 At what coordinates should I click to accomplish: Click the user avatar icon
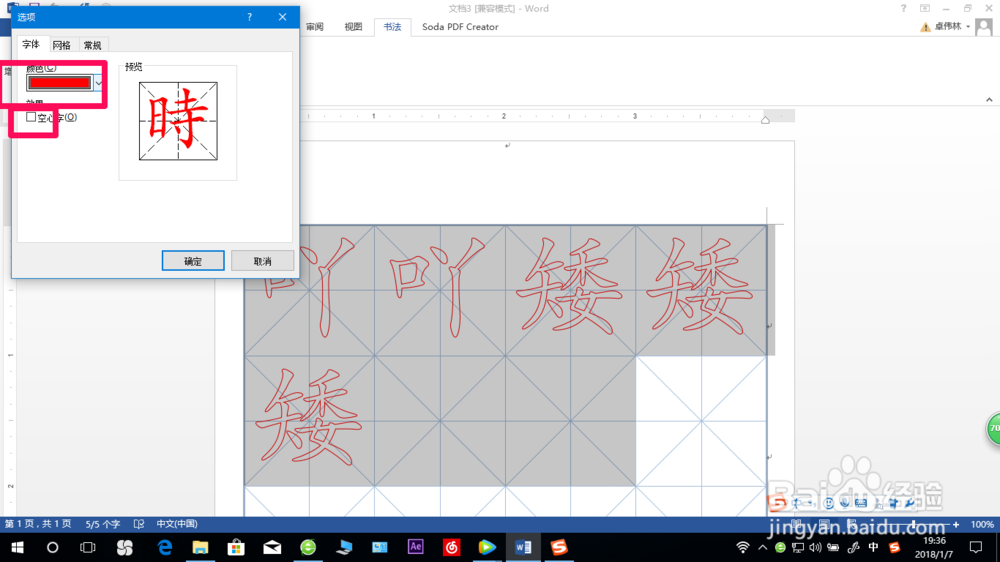click(x=984, y=27)
